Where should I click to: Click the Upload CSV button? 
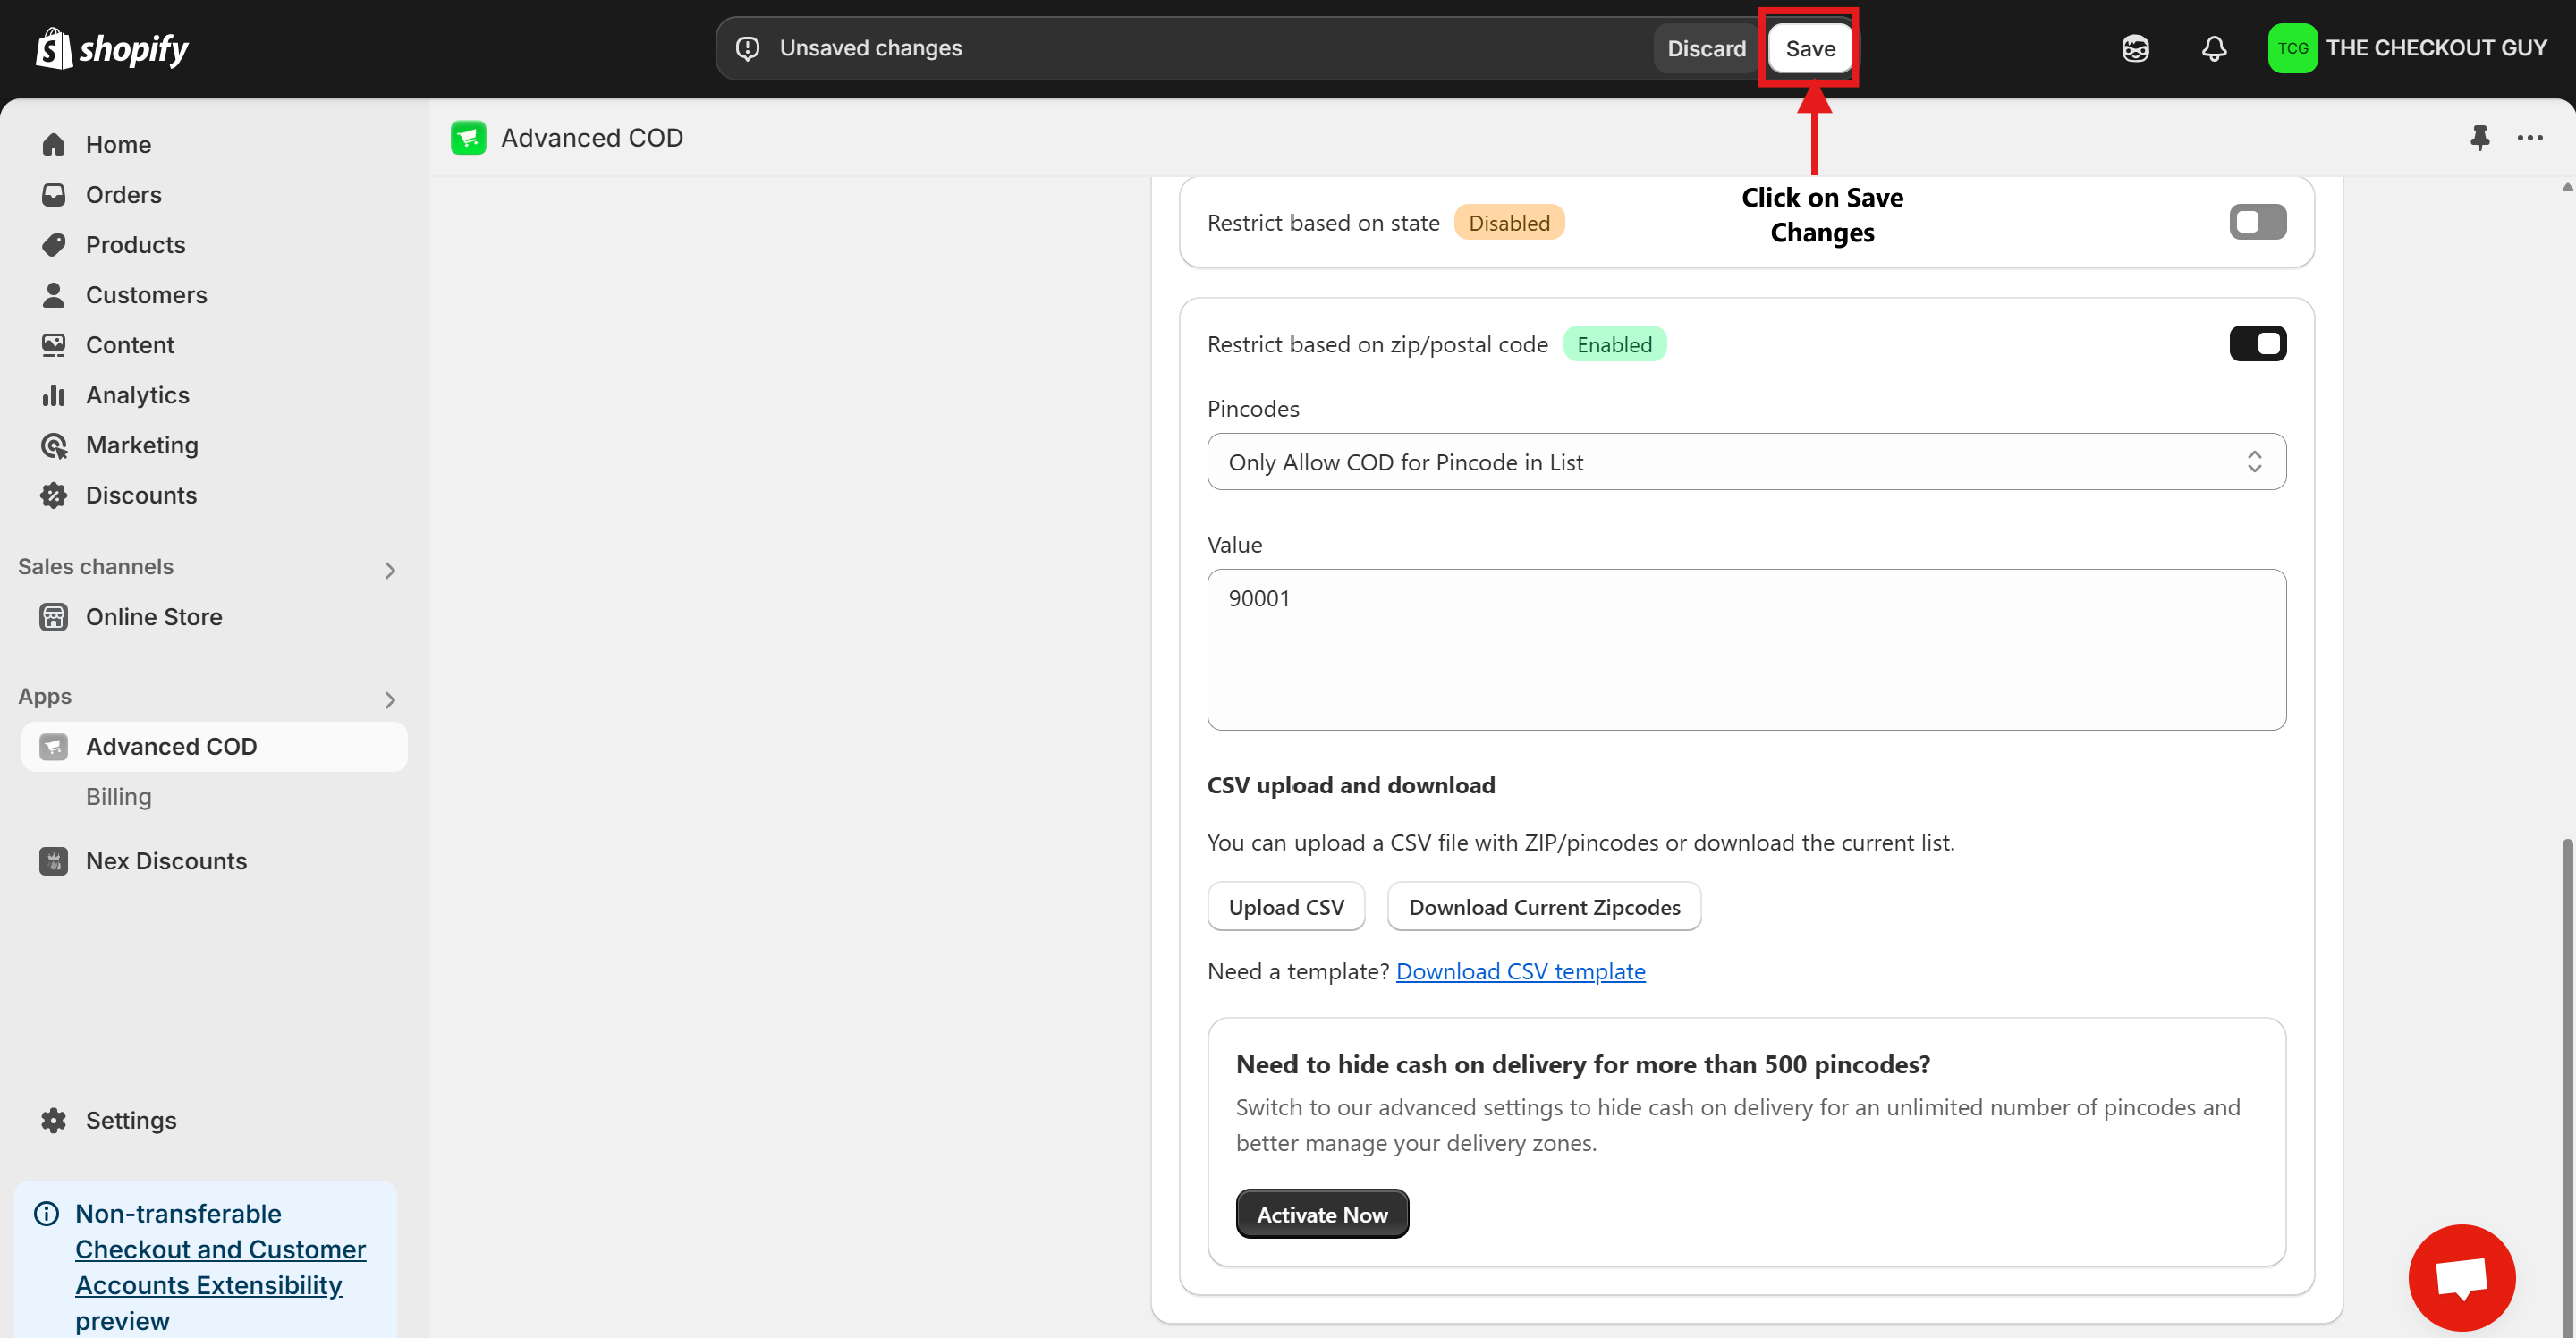(x=1286, y=907)
